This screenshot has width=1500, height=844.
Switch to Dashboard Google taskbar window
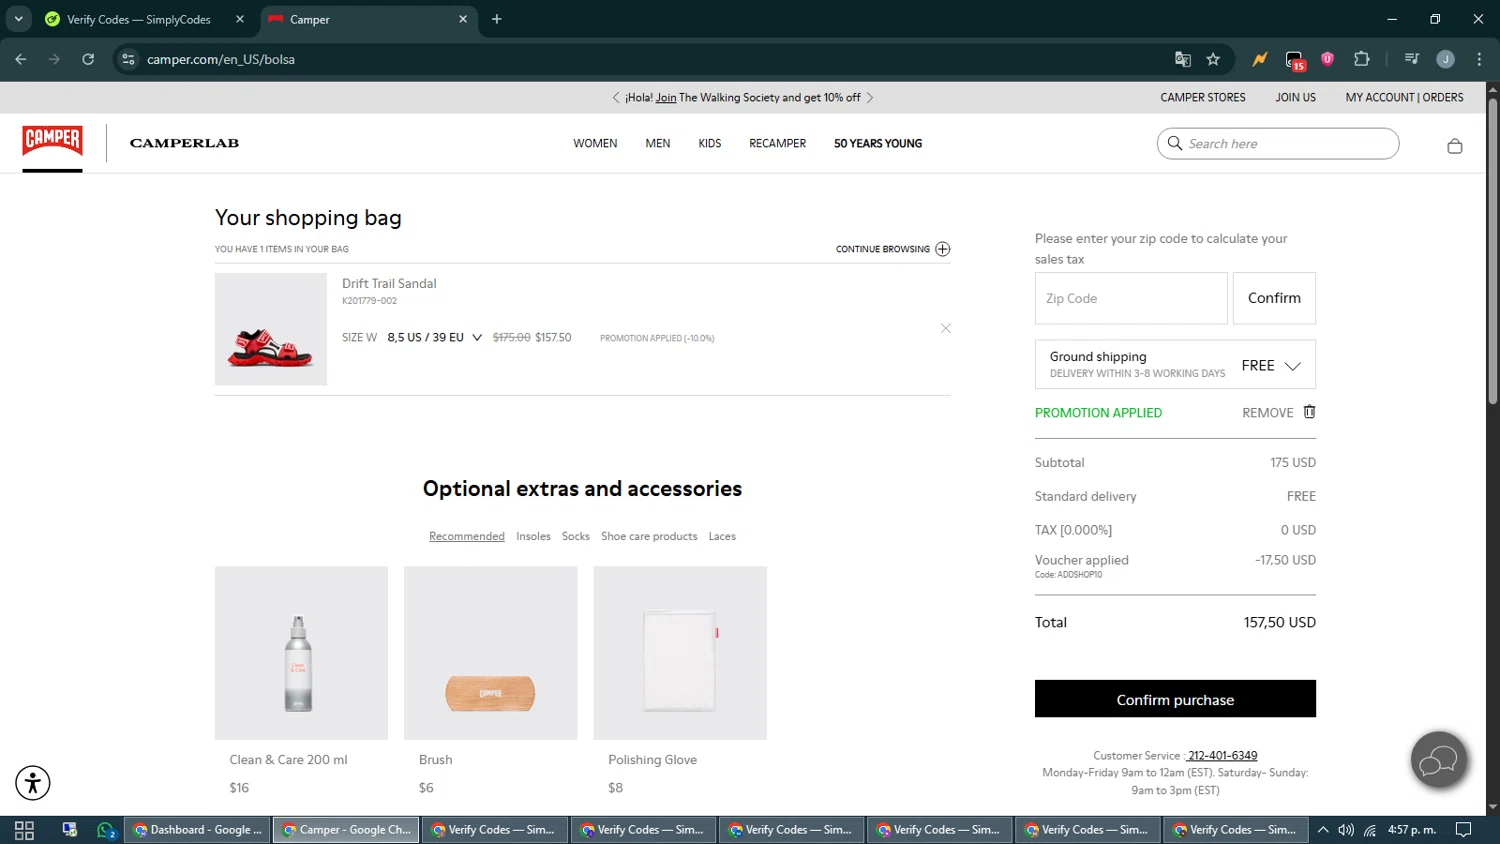click(x=197, y=830)
